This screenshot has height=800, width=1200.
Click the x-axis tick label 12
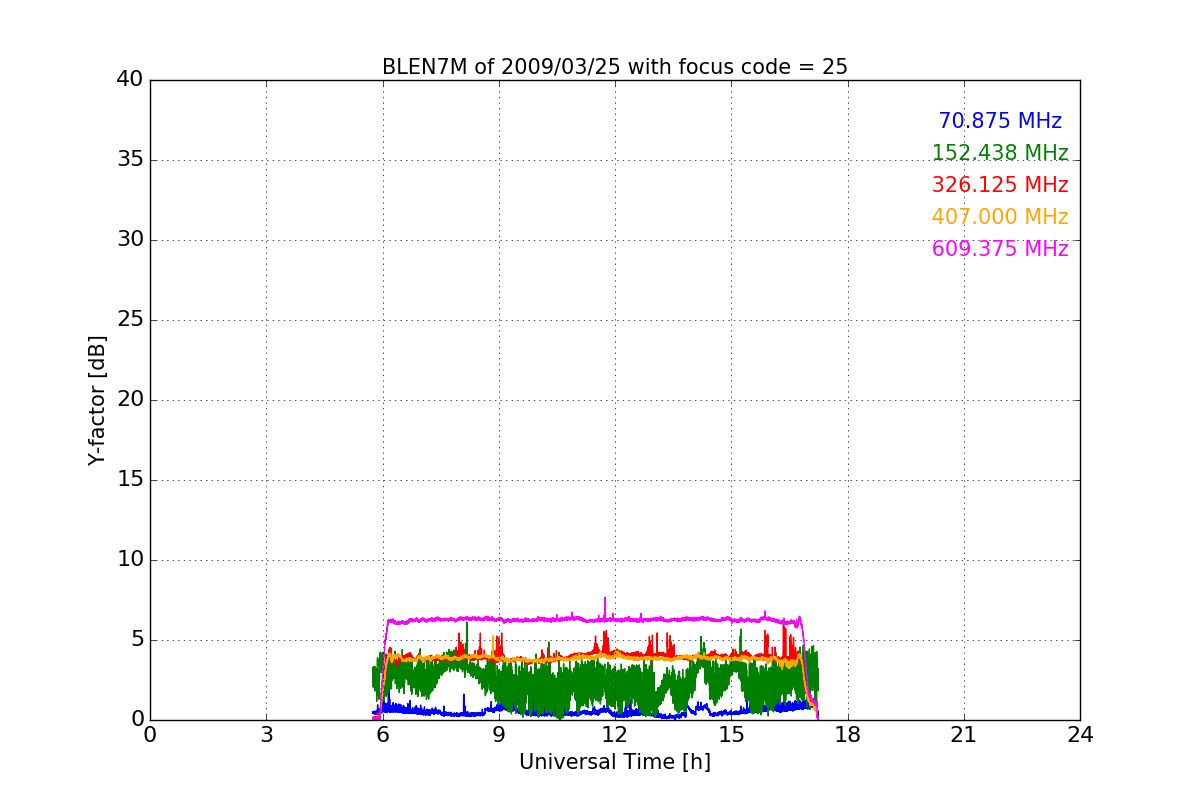[x=615, y=735]
